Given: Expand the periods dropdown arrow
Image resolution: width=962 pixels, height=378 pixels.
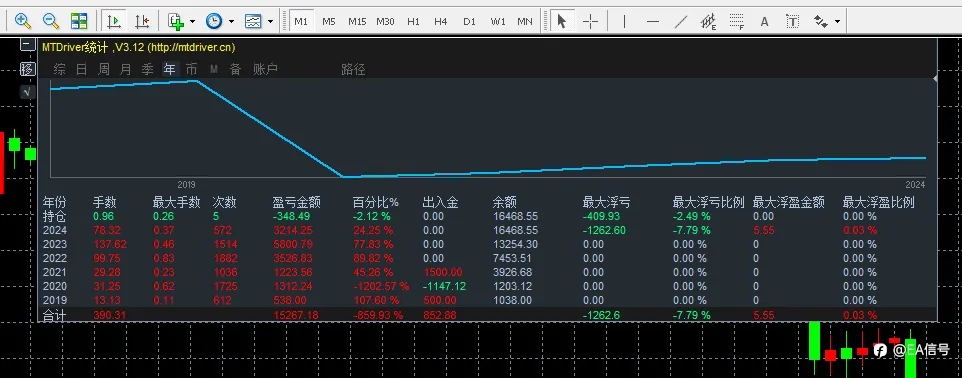Looking at the screenshot, I should tap(231, 21).
